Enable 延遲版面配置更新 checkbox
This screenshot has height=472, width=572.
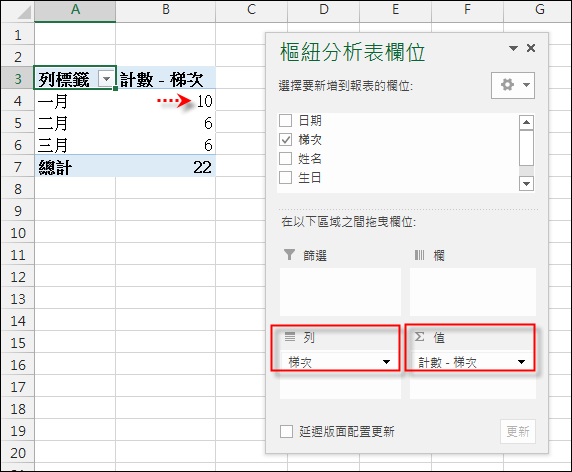click(x=286, y=431)
